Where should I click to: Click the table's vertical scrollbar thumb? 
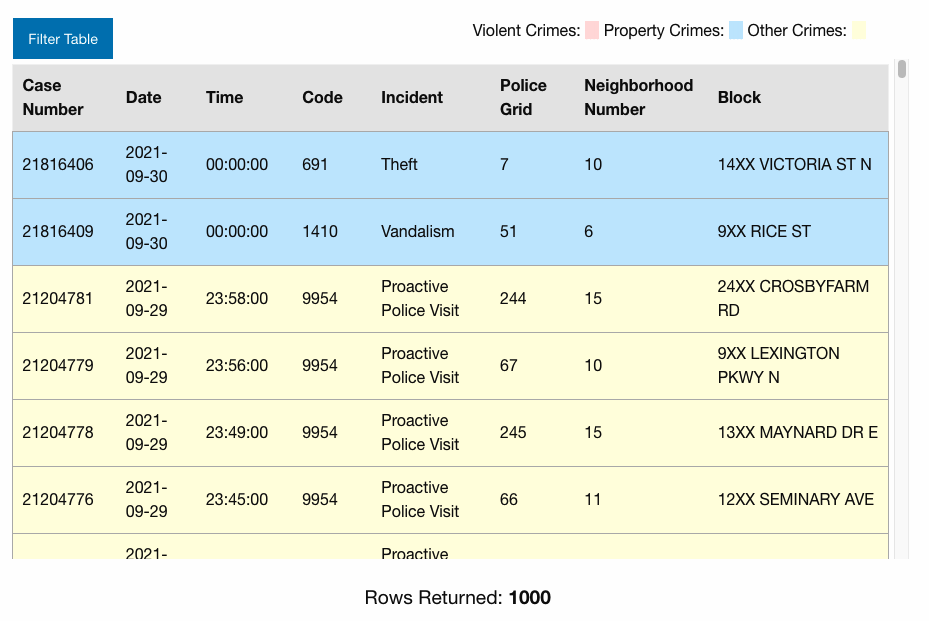coord(902,69)
